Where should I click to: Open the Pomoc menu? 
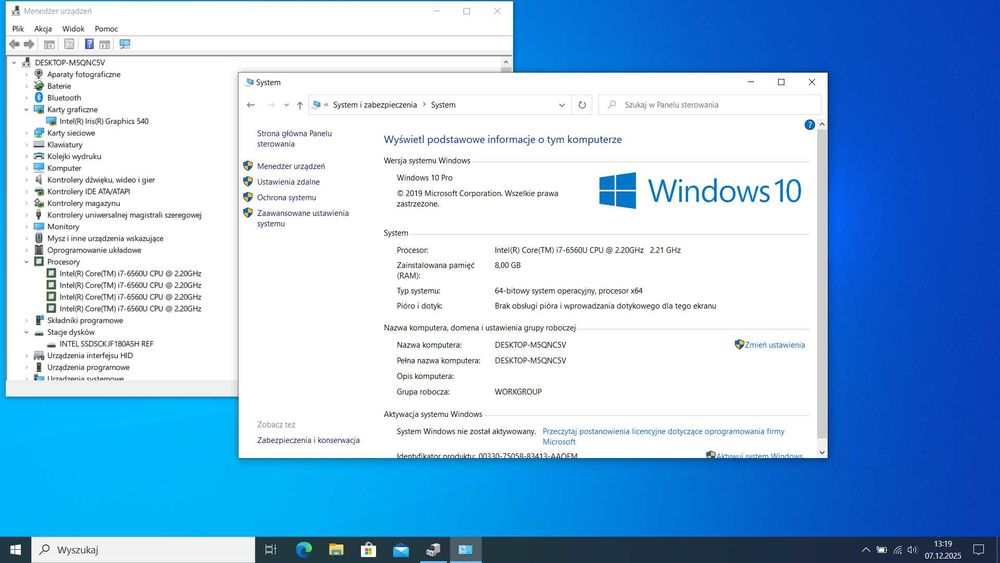click(106, 29)
